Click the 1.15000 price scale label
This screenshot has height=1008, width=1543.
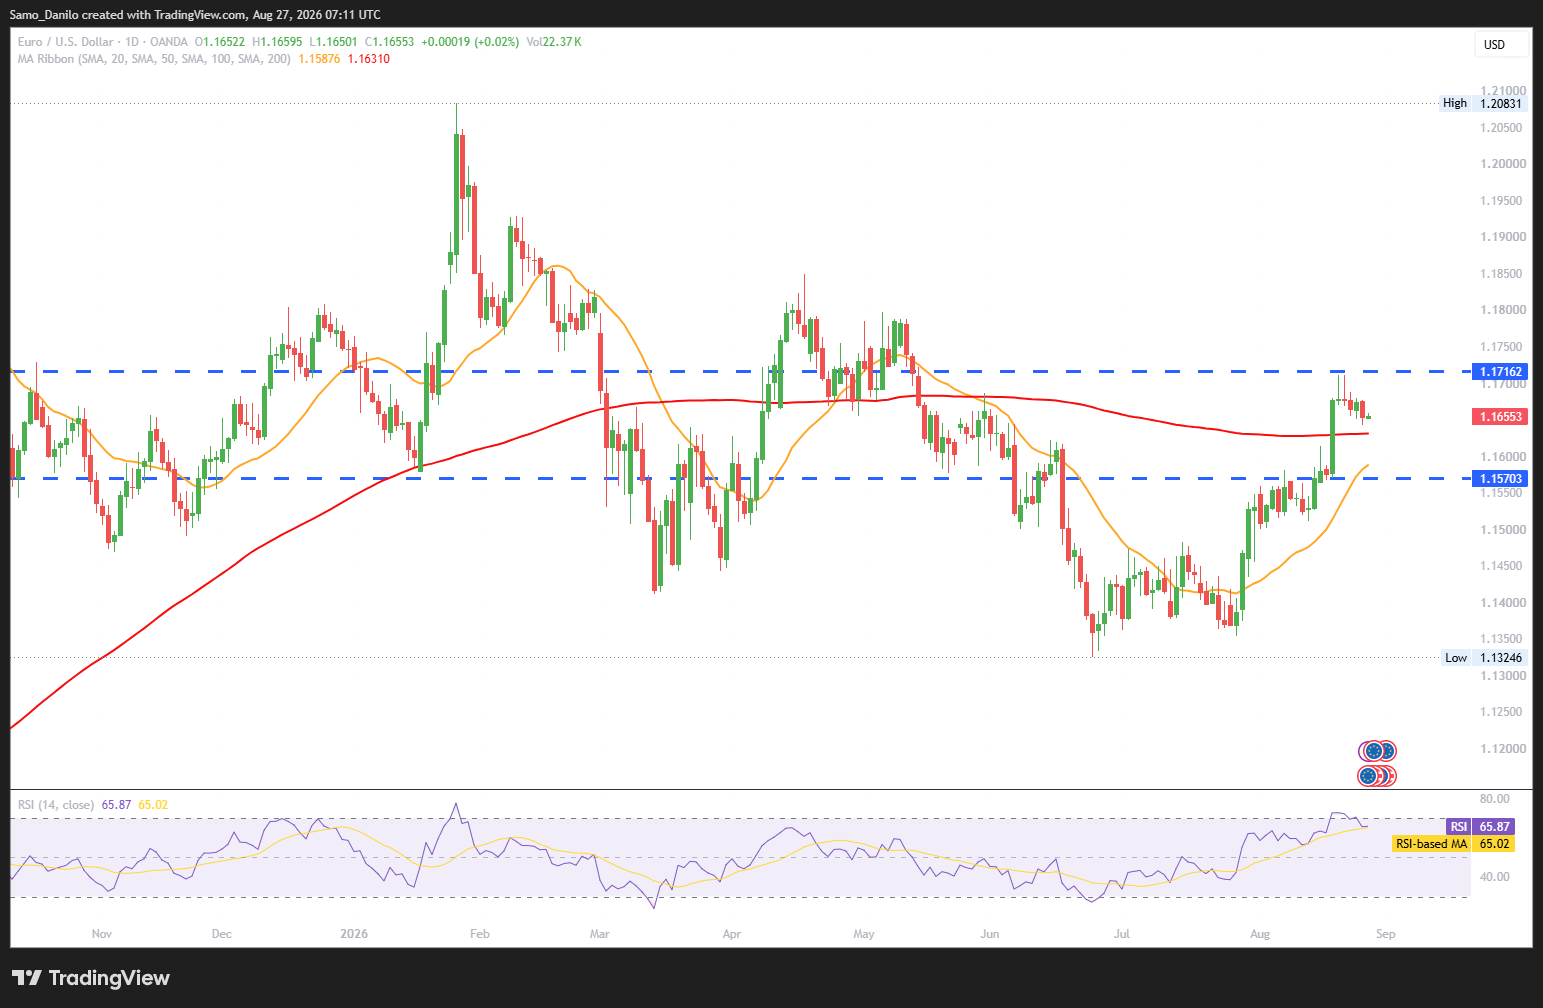[x=1503, y=530]
